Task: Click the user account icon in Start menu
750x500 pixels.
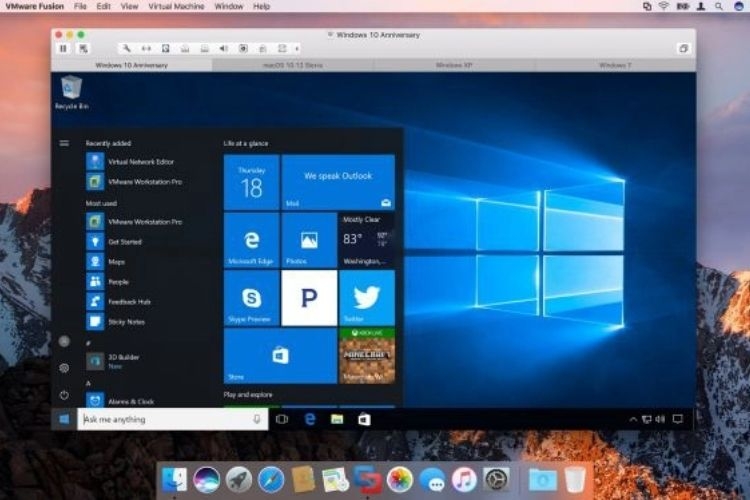Action: [x=64, y=341]
